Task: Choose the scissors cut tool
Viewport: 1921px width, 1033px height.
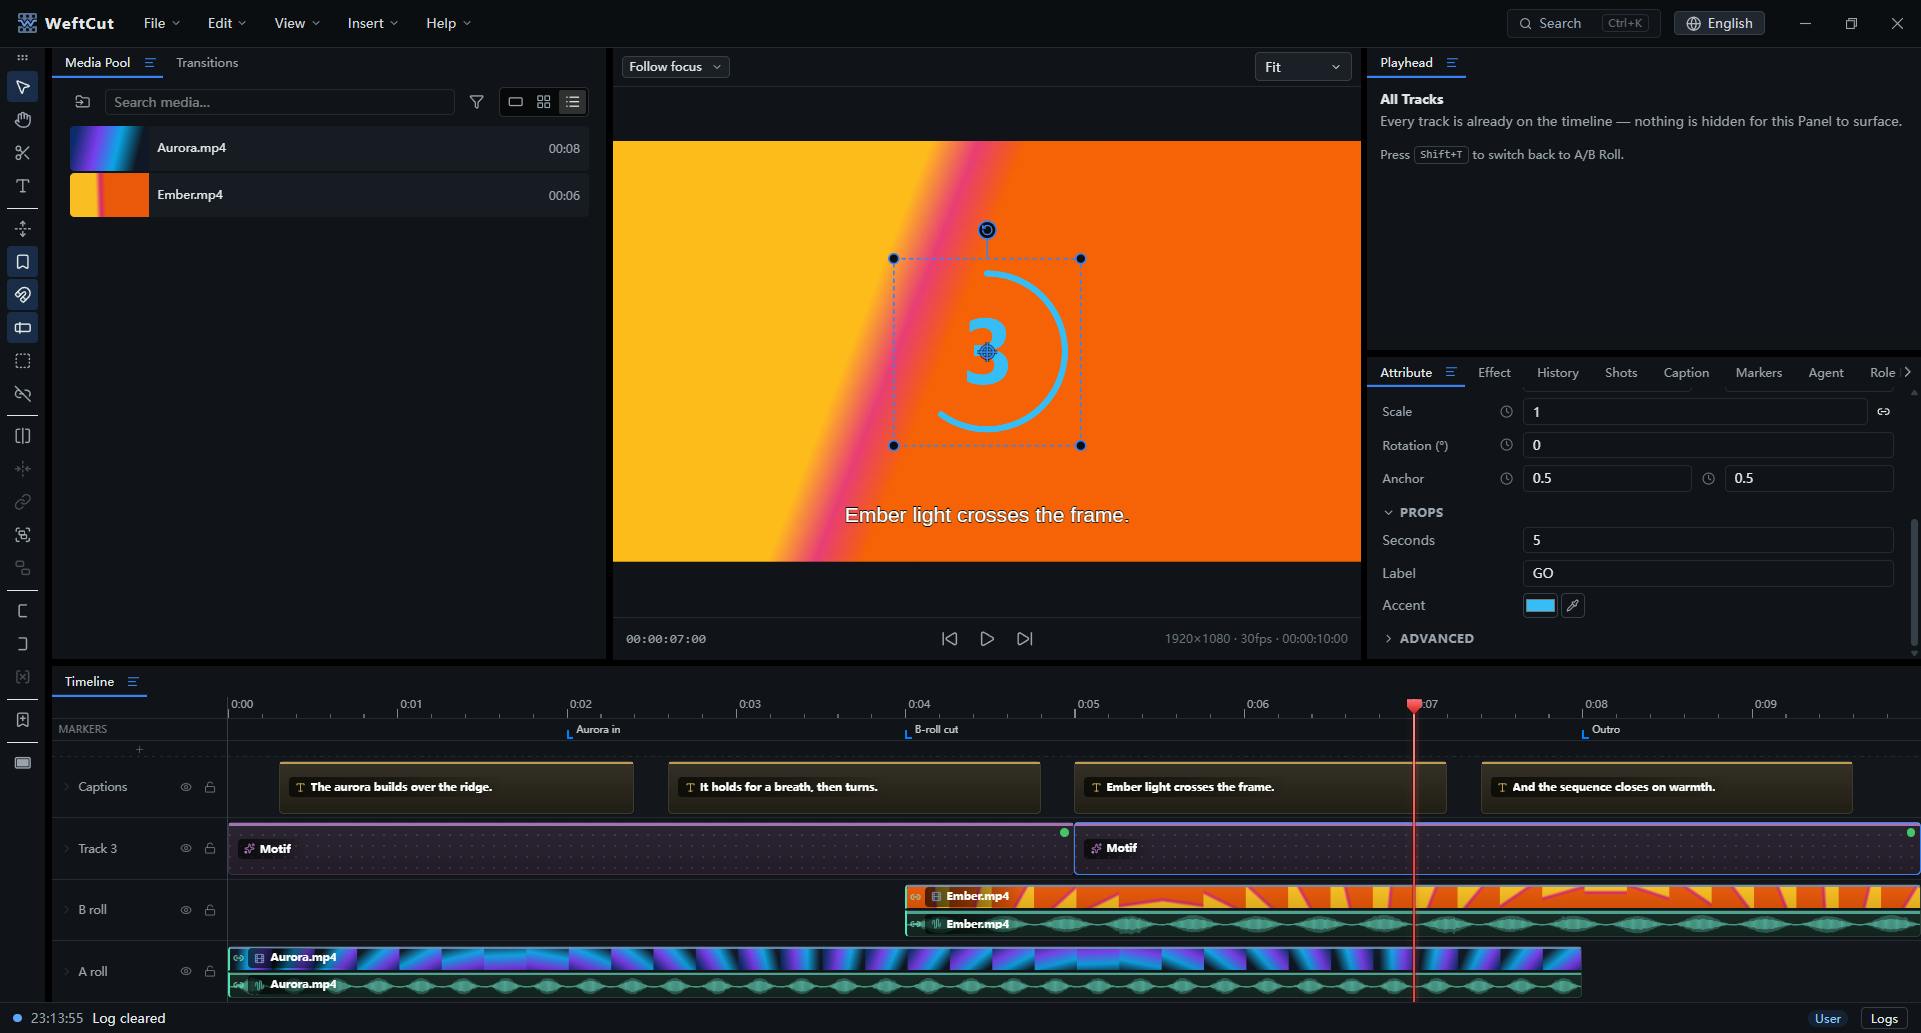Action: coord(22,153)
